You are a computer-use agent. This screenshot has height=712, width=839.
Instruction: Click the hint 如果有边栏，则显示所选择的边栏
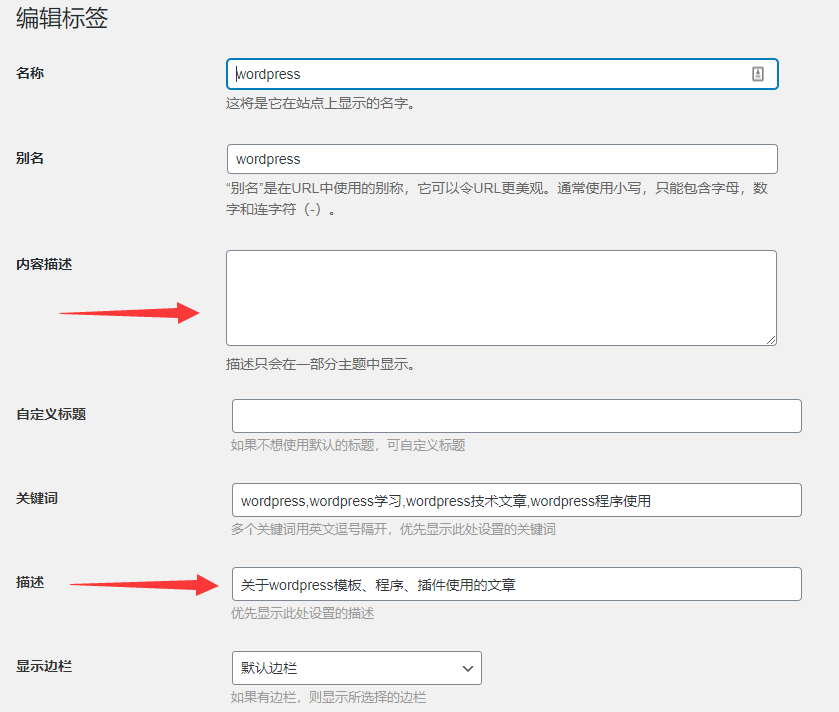[x=329, y=697]
